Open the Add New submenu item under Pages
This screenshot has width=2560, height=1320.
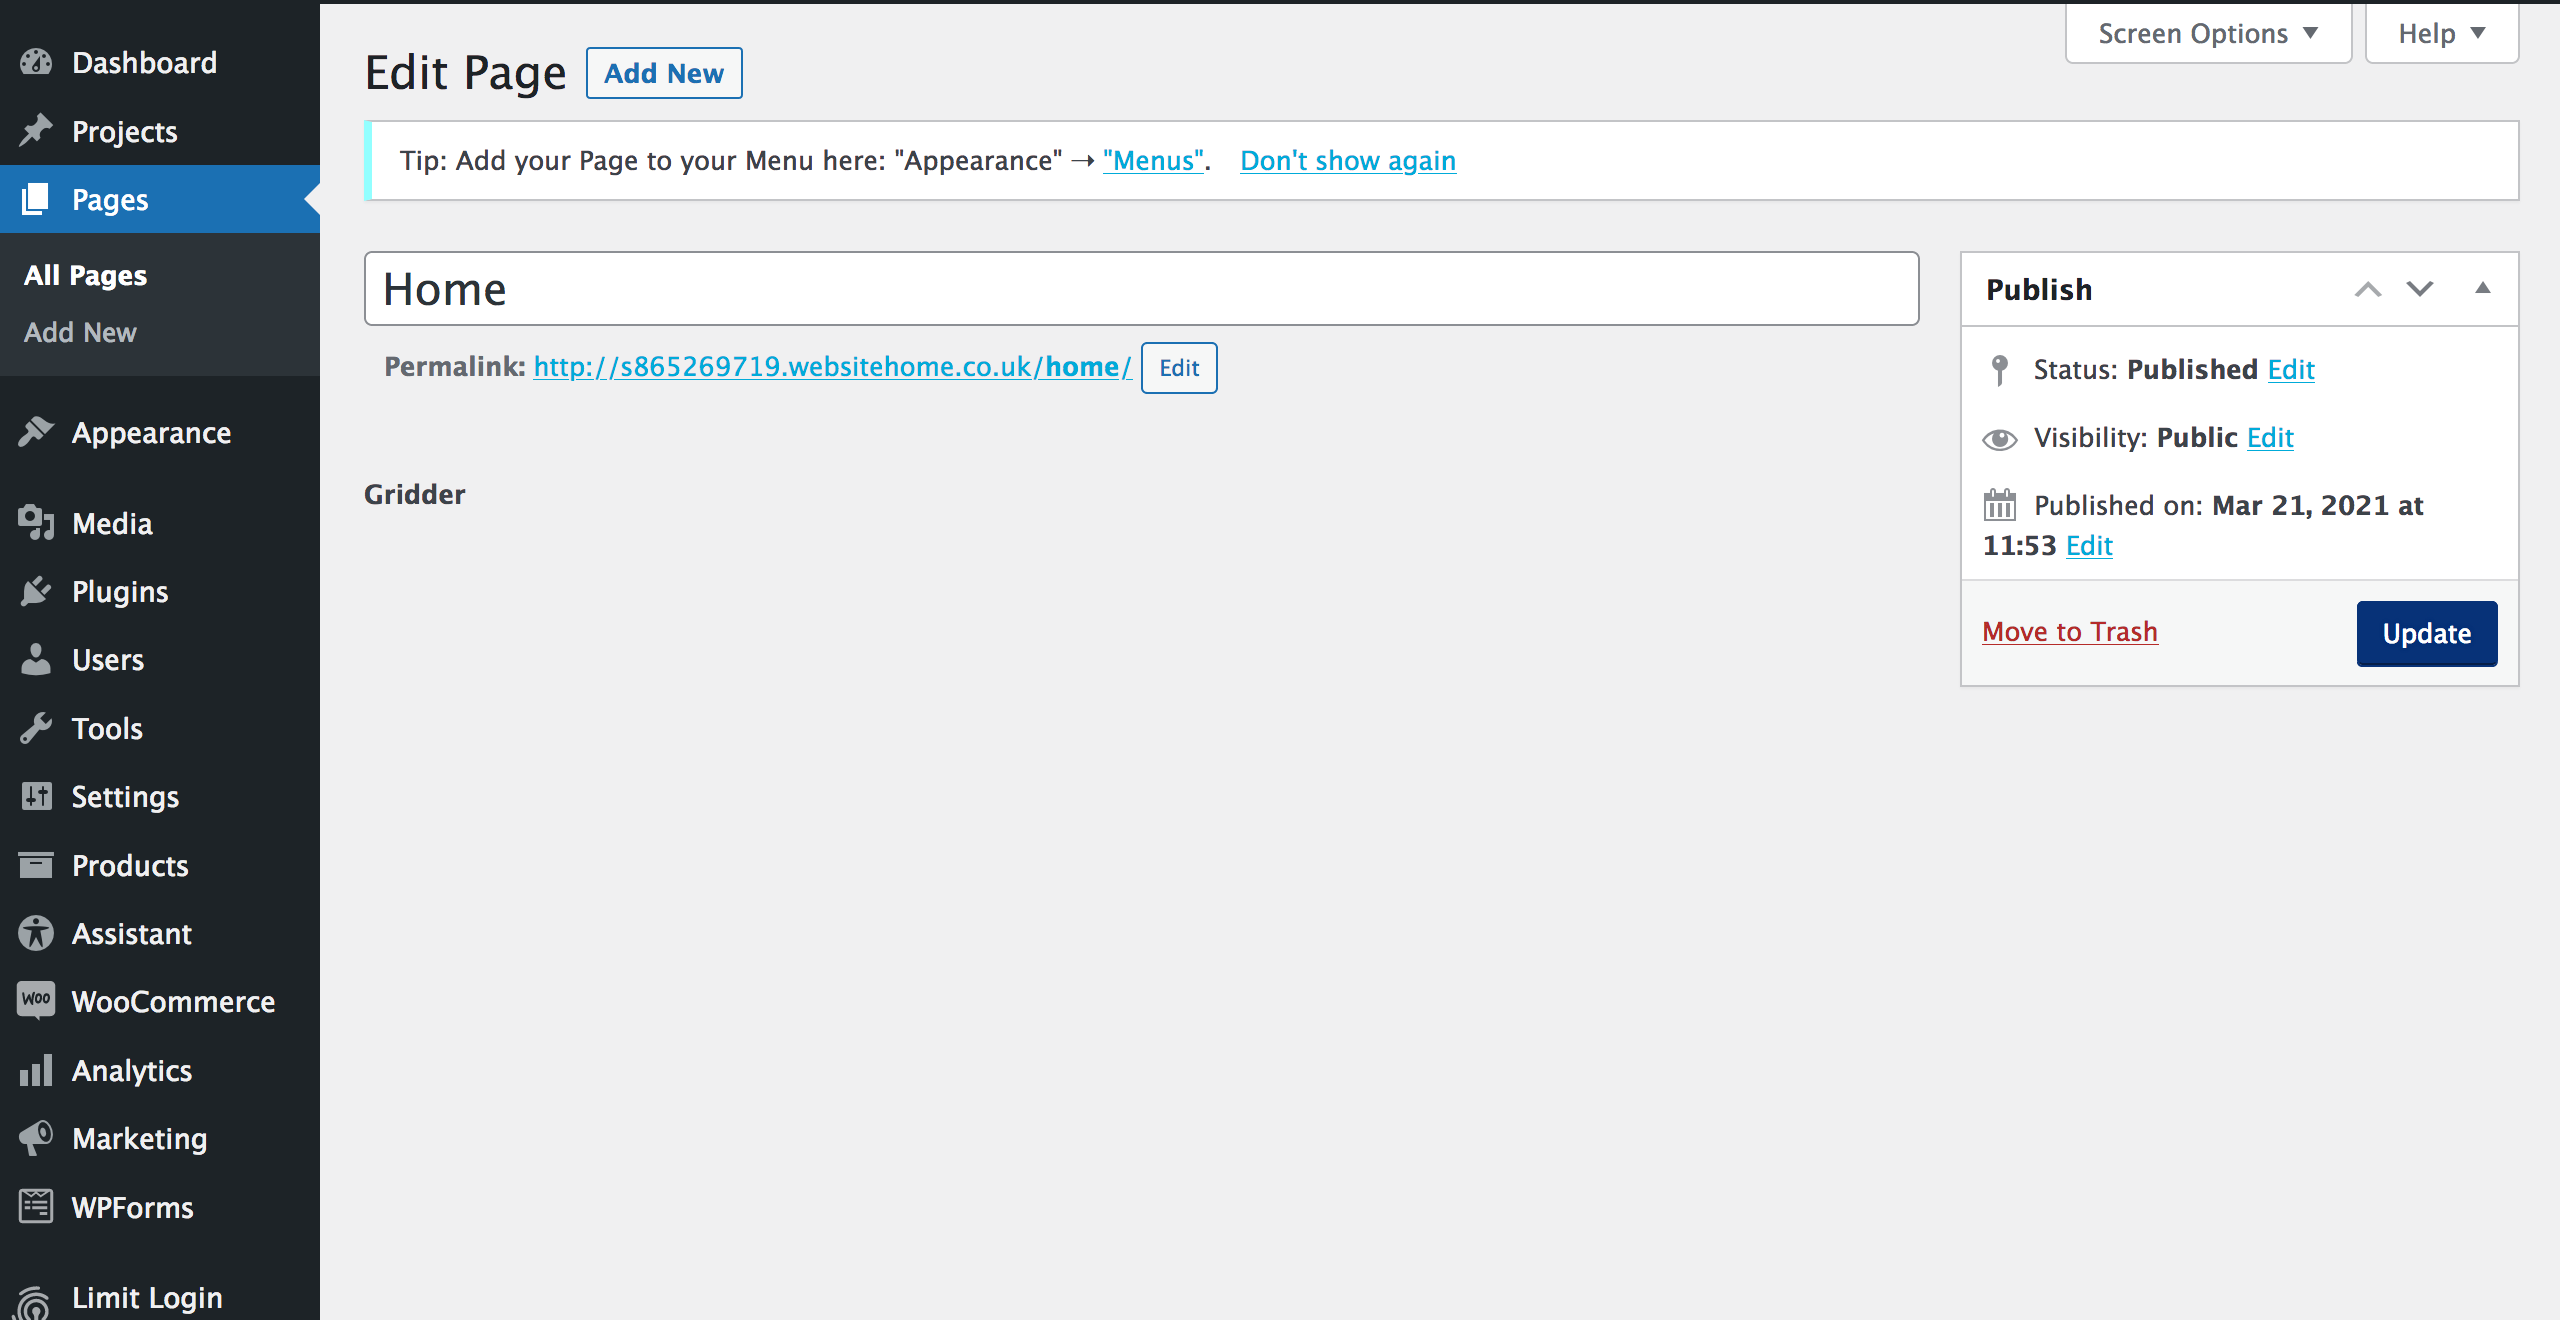pos(80,332)
